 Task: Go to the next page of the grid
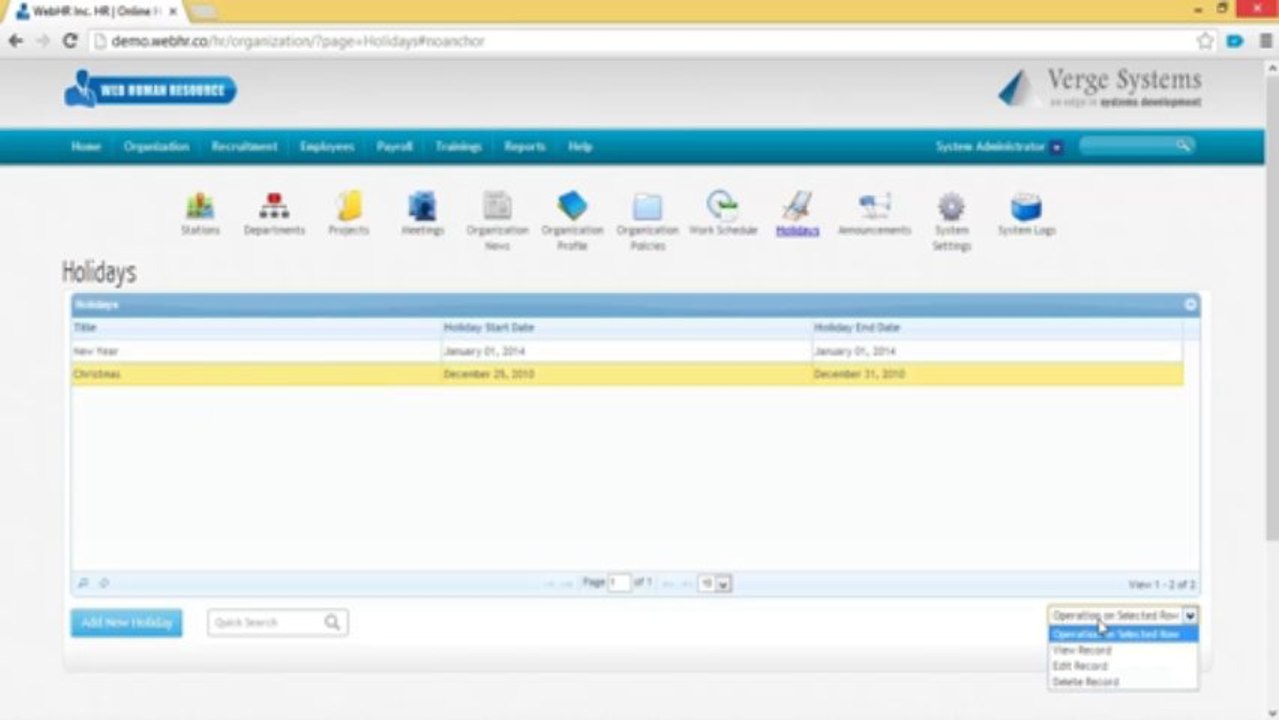tap(669, 583)
